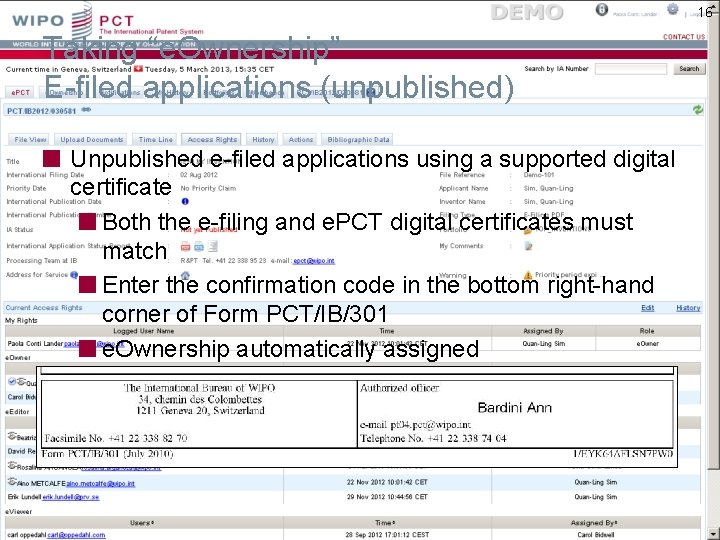Click the PCT/IB2012/030581 application number

coord(41,111)
